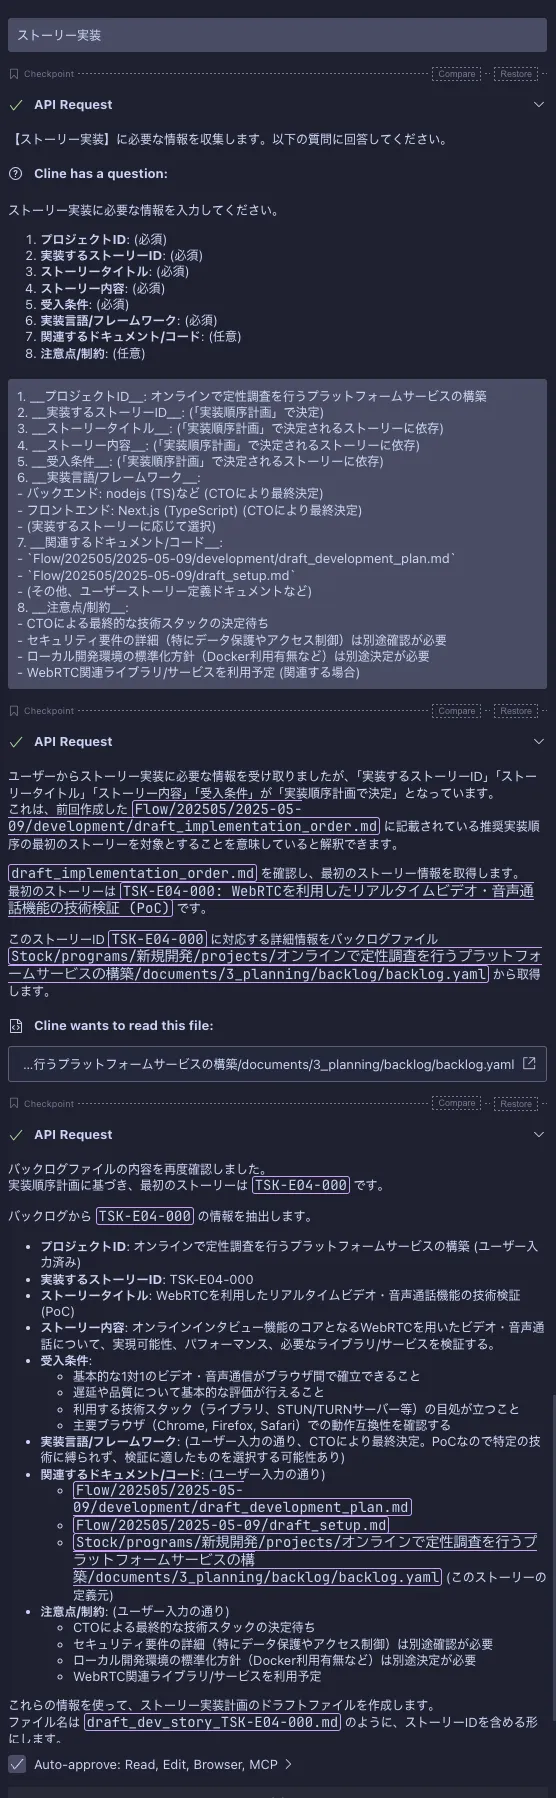Click the ストーリー実装 task header field
The image size is (556, 1798).
[x=277, y=35]
